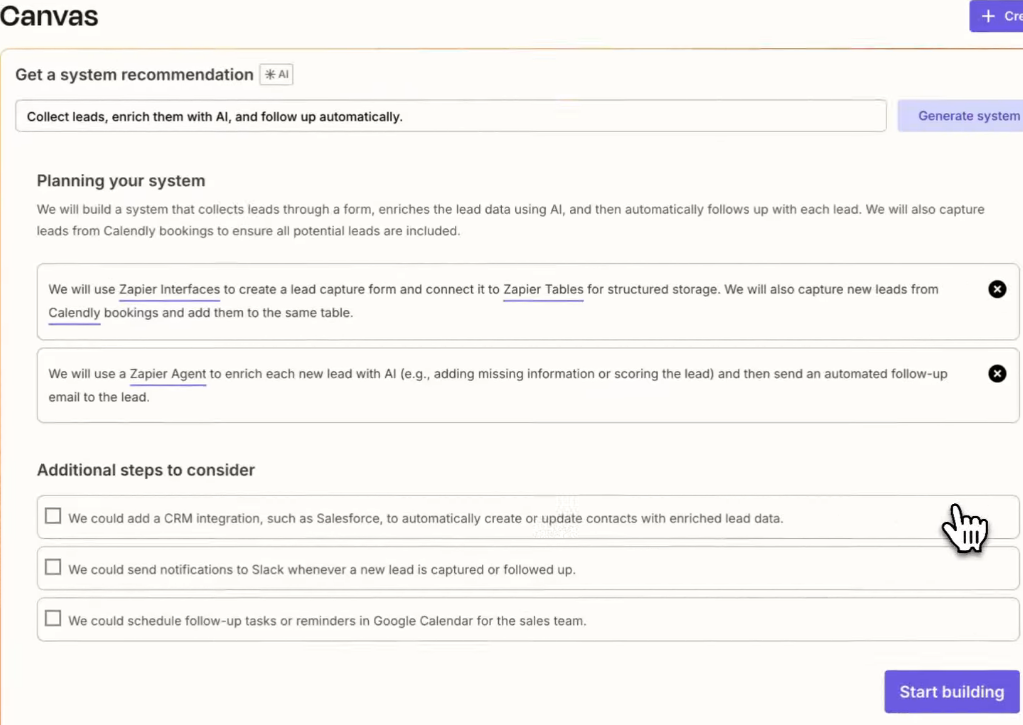Check the Salesforce CRM integration option

53,516
